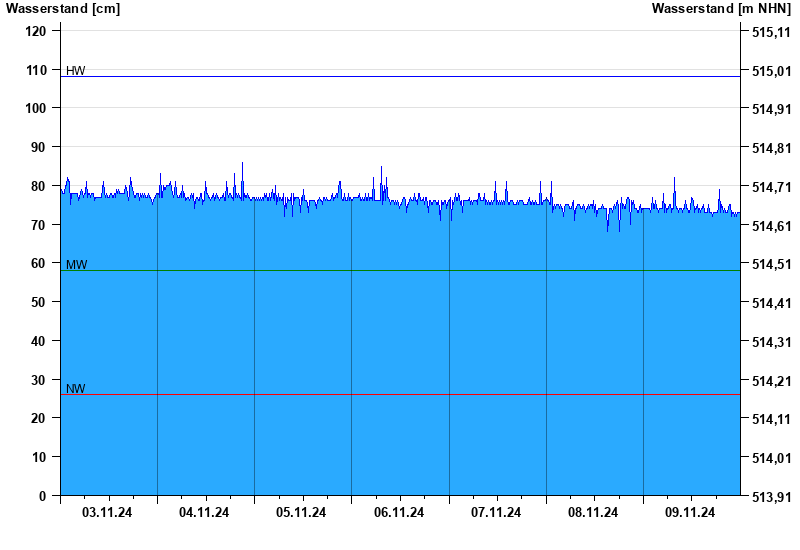
Task: Click the date label 05.11.24
Action: pyautogui.click(x=301, y=512)
